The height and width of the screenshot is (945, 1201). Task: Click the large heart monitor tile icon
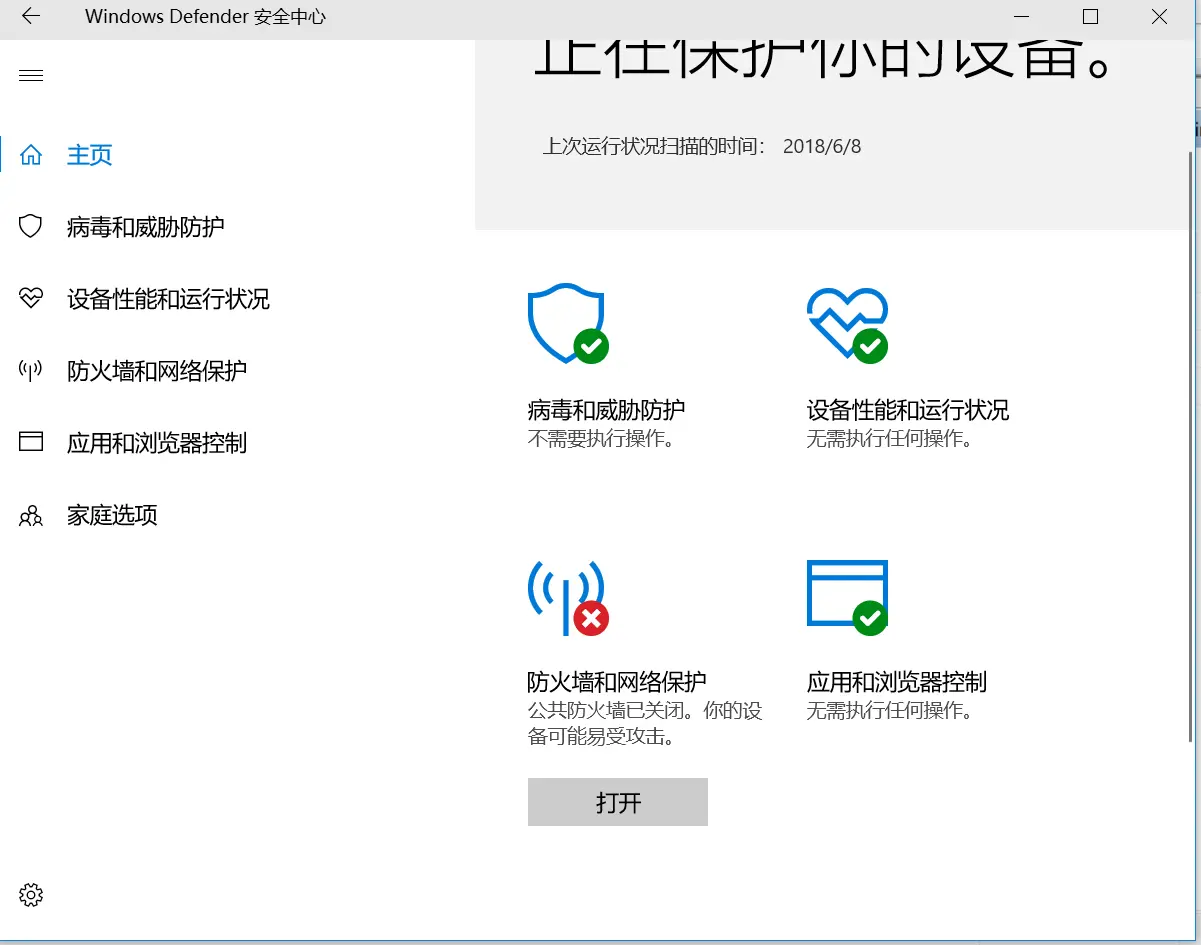click(x=847, y=324)
